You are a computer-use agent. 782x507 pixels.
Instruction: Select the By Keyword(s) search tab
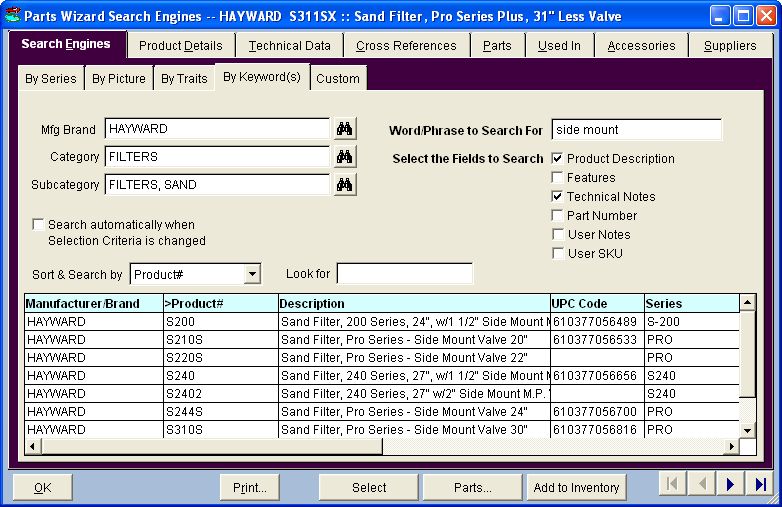pos(262,77)
